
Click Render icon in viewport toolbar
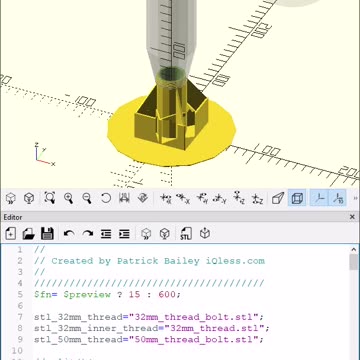[x=29, y=199]
